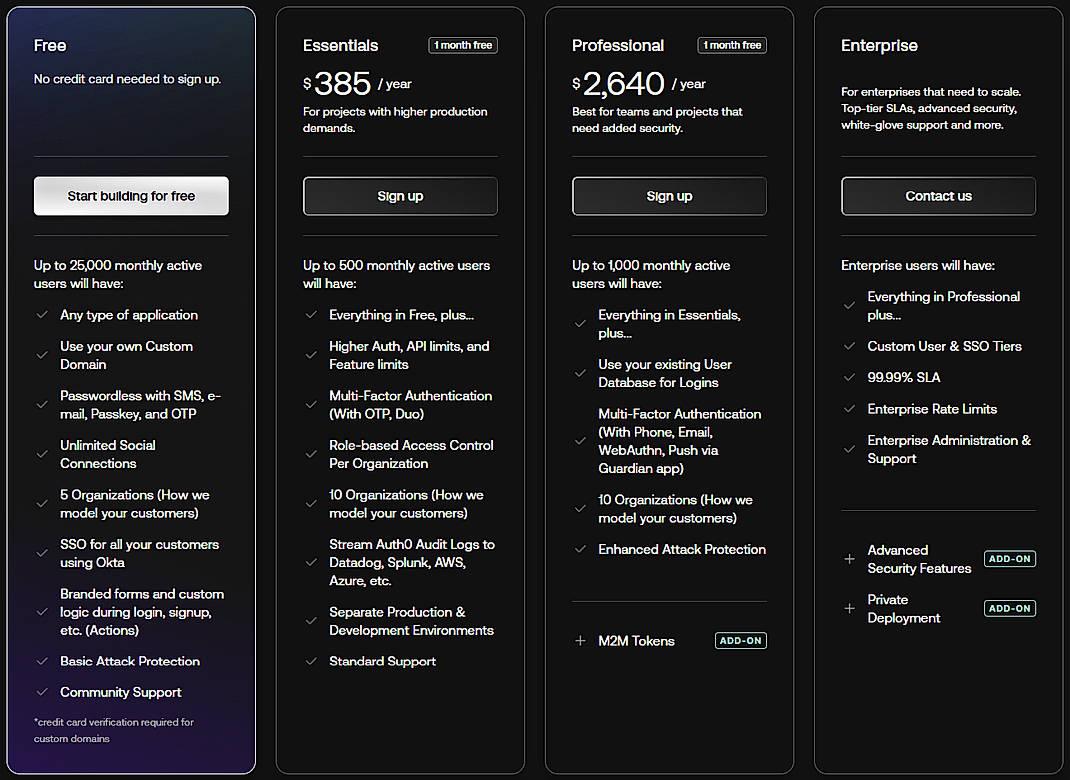Viewport: 1070px width, 780px height.
Task: Click 'Standard Support' feature text
Action: 382,661
